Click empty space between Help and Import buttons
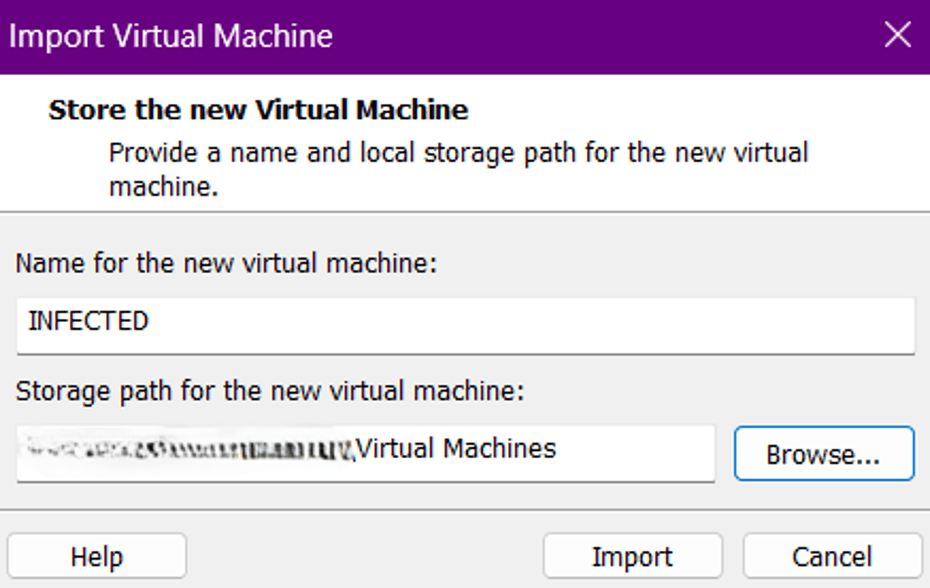This screenshot has height=588, width=930. point(365,556)
